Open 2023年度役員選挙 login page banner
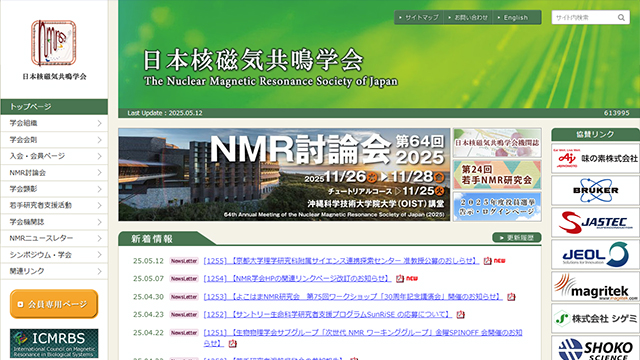 [497, 207]
